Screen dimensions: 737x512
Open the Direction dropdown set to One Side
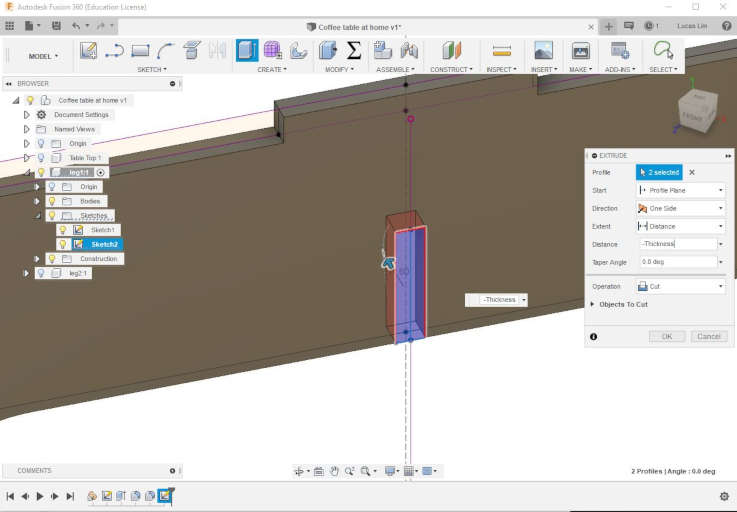pyautogui.click(x=680, y=208)
